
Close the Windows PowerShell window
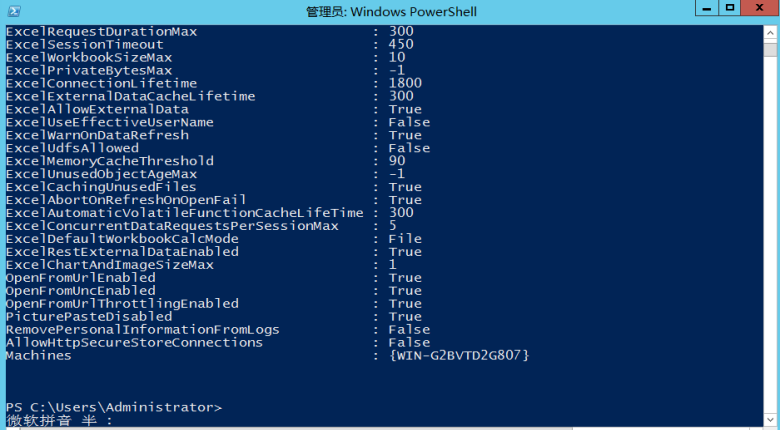[759, 9]
